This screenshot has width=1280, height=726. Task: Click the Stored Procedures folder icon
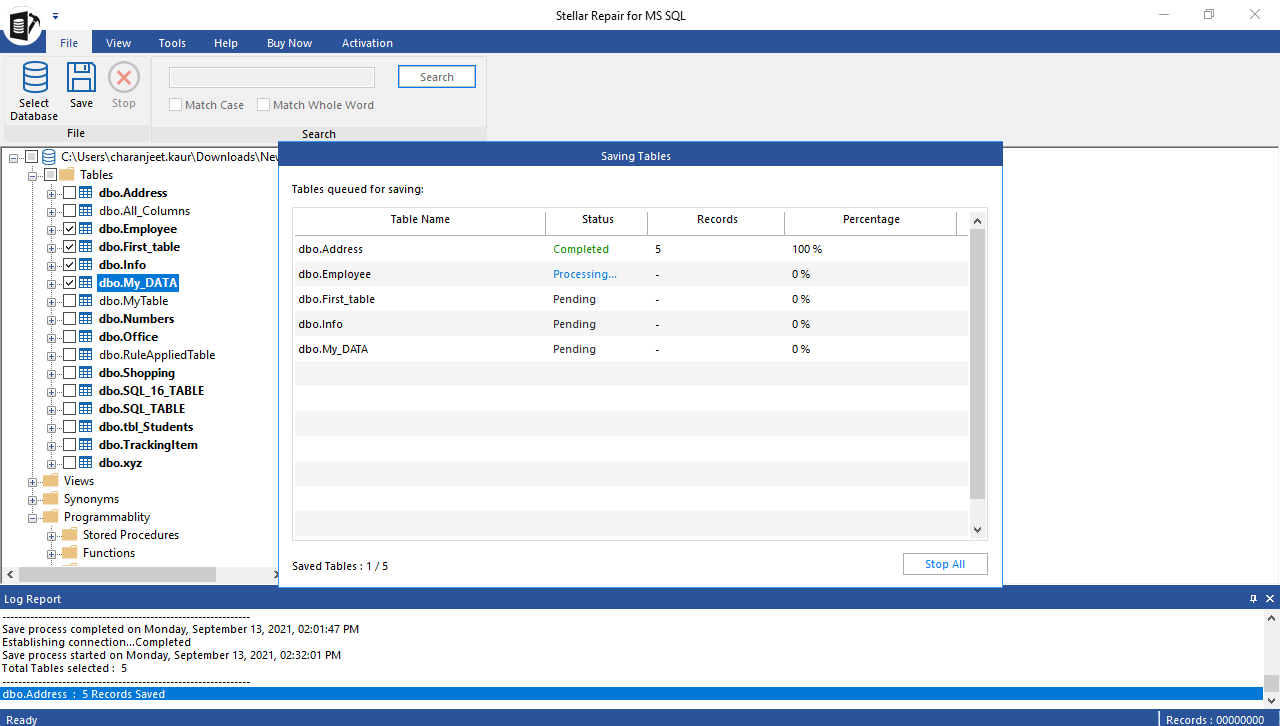70,535
